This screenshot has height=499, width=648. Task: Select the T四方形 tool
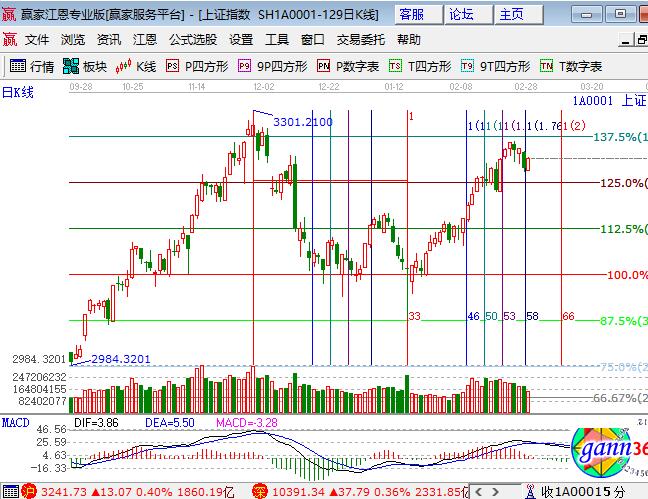click(421, 66)
